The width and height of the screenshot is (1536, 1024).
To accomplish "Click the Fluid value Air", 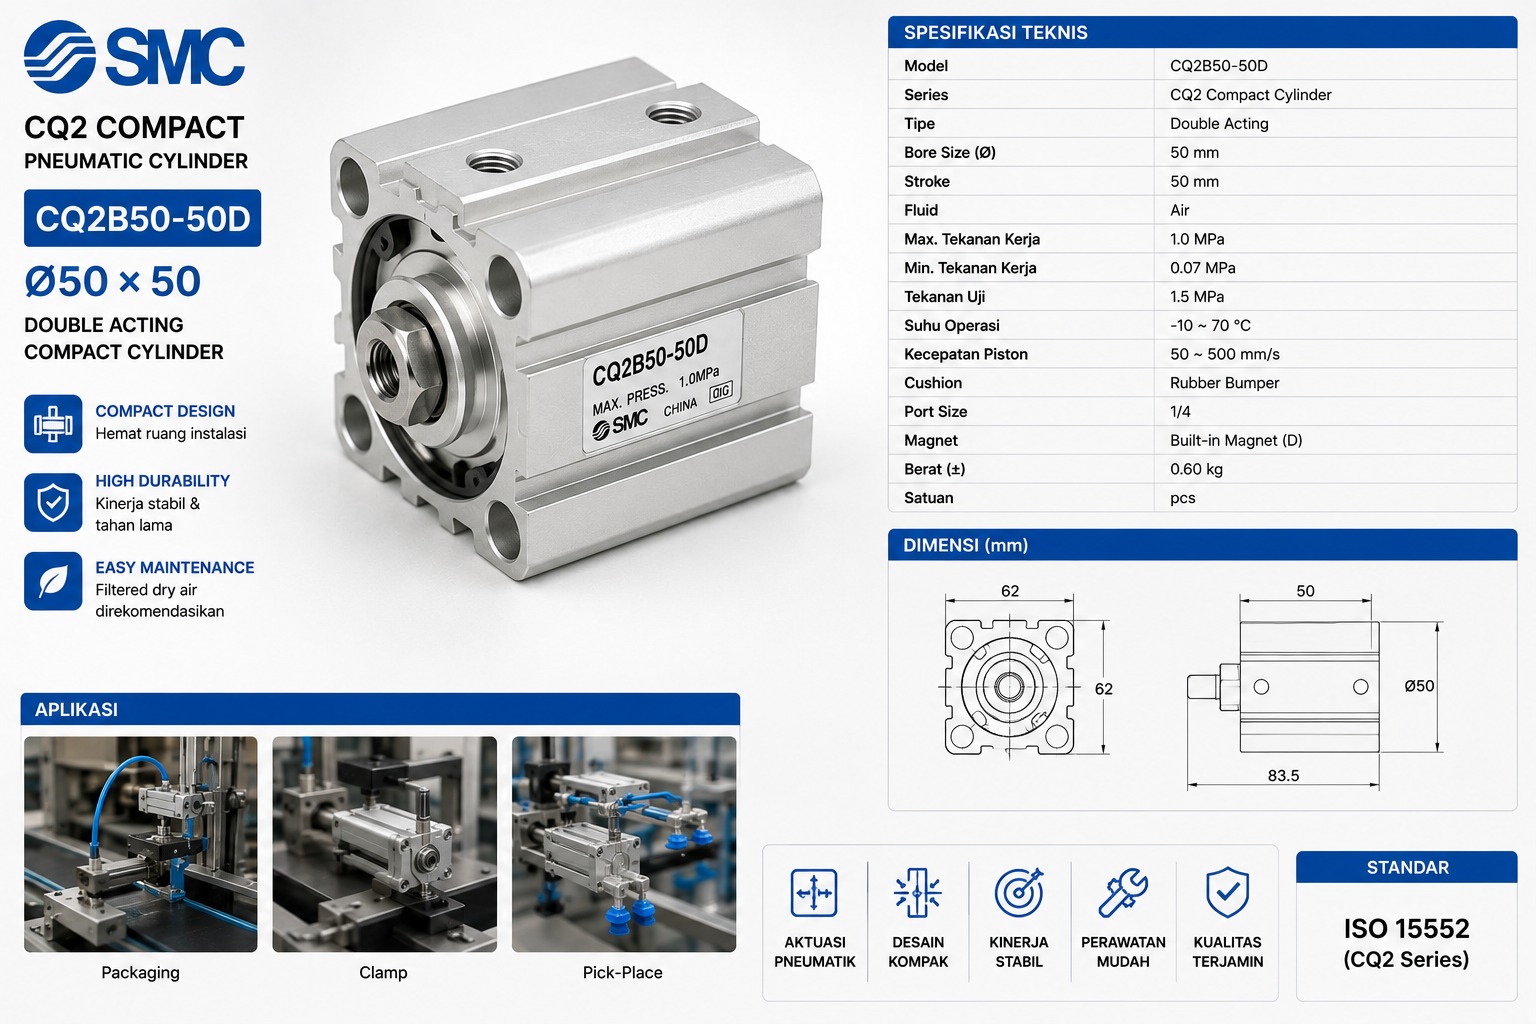I will [1180, 211].
